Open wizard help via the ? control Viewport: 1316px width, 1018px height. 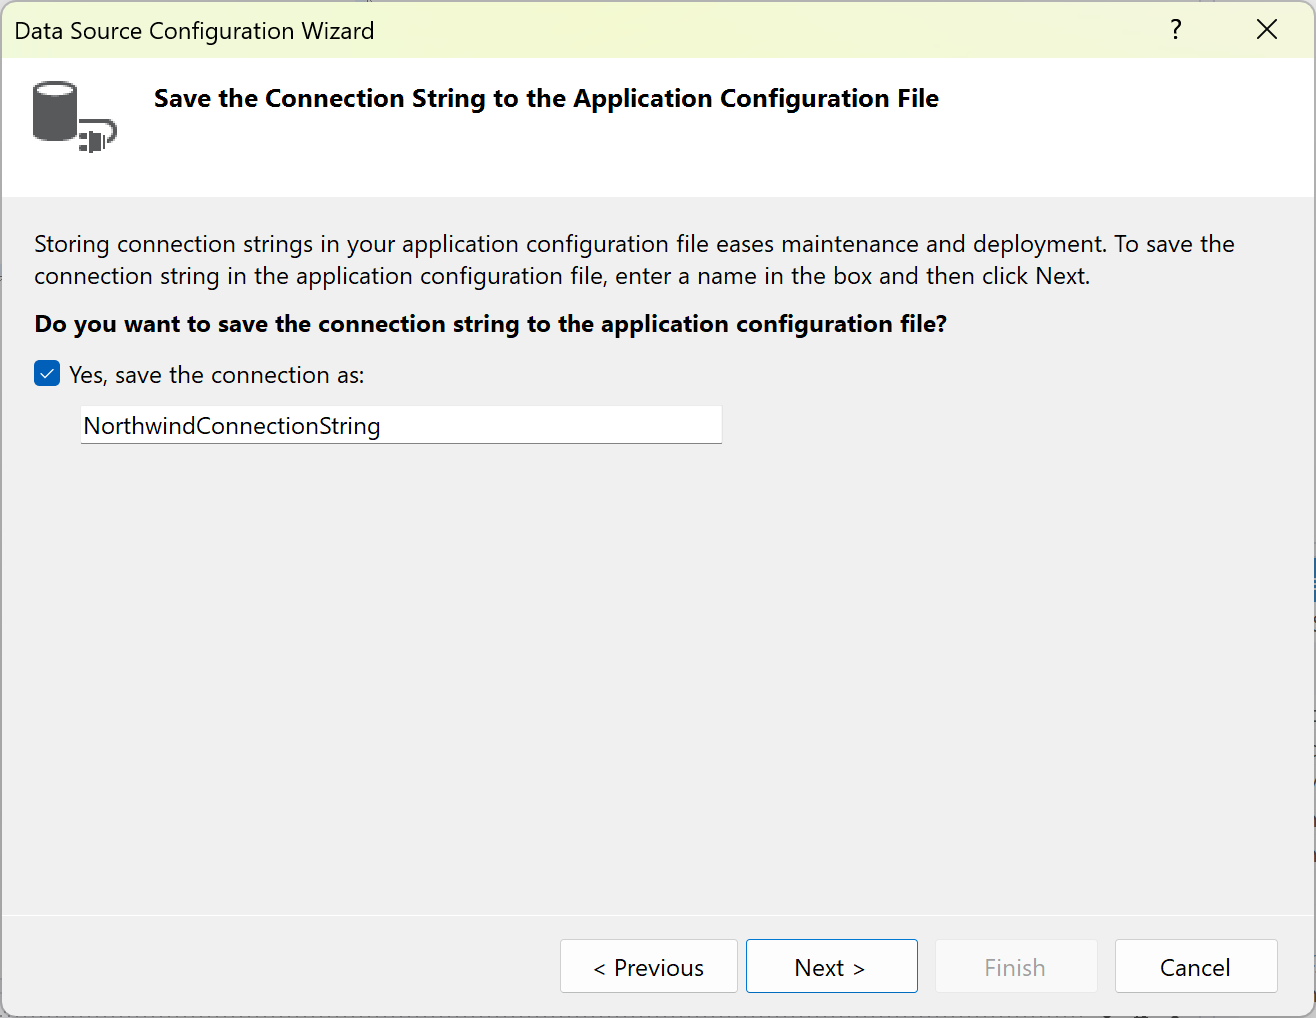click(x=1175, y=30)
